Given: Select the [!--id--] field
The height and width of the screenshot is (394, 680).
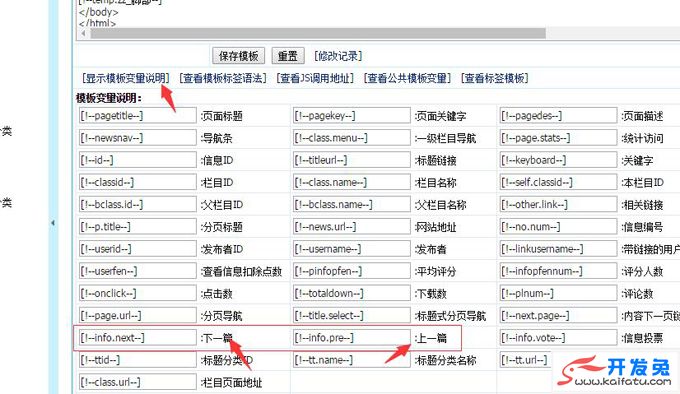Looking at the screenshot, I should [x=137, y=160].
